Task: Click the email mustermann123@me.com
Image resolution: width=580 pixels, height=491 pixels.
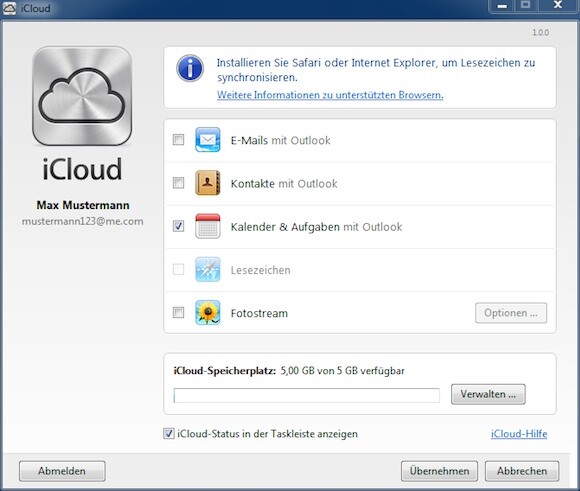Action: (x=82, y=221)
